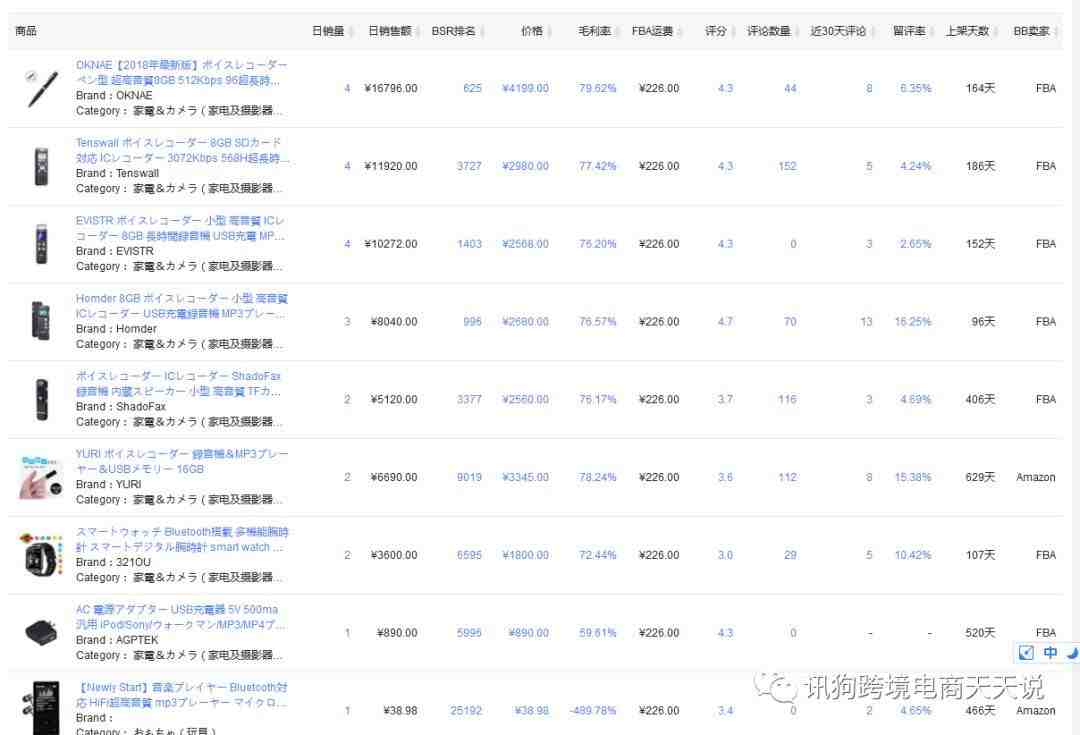This screenshot has height=735, width=1080.
Task: Click the first square icon on the input method bar
Action: coord(1026,652)
